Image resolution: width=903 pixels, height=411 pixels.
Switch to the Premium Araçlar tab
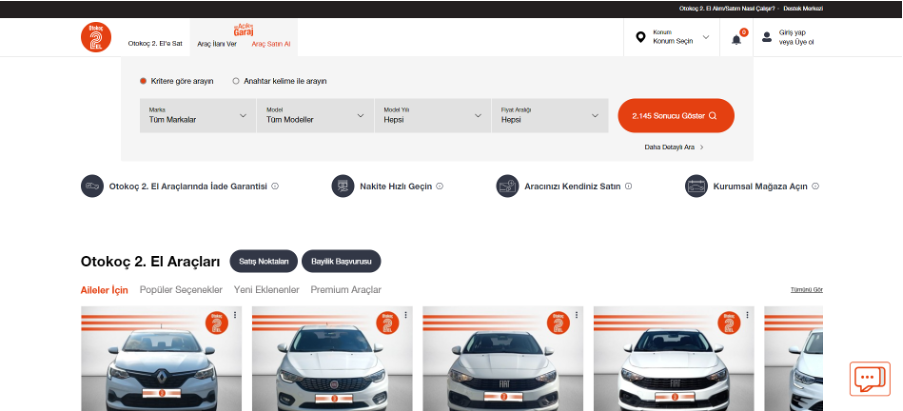point(345,290)
